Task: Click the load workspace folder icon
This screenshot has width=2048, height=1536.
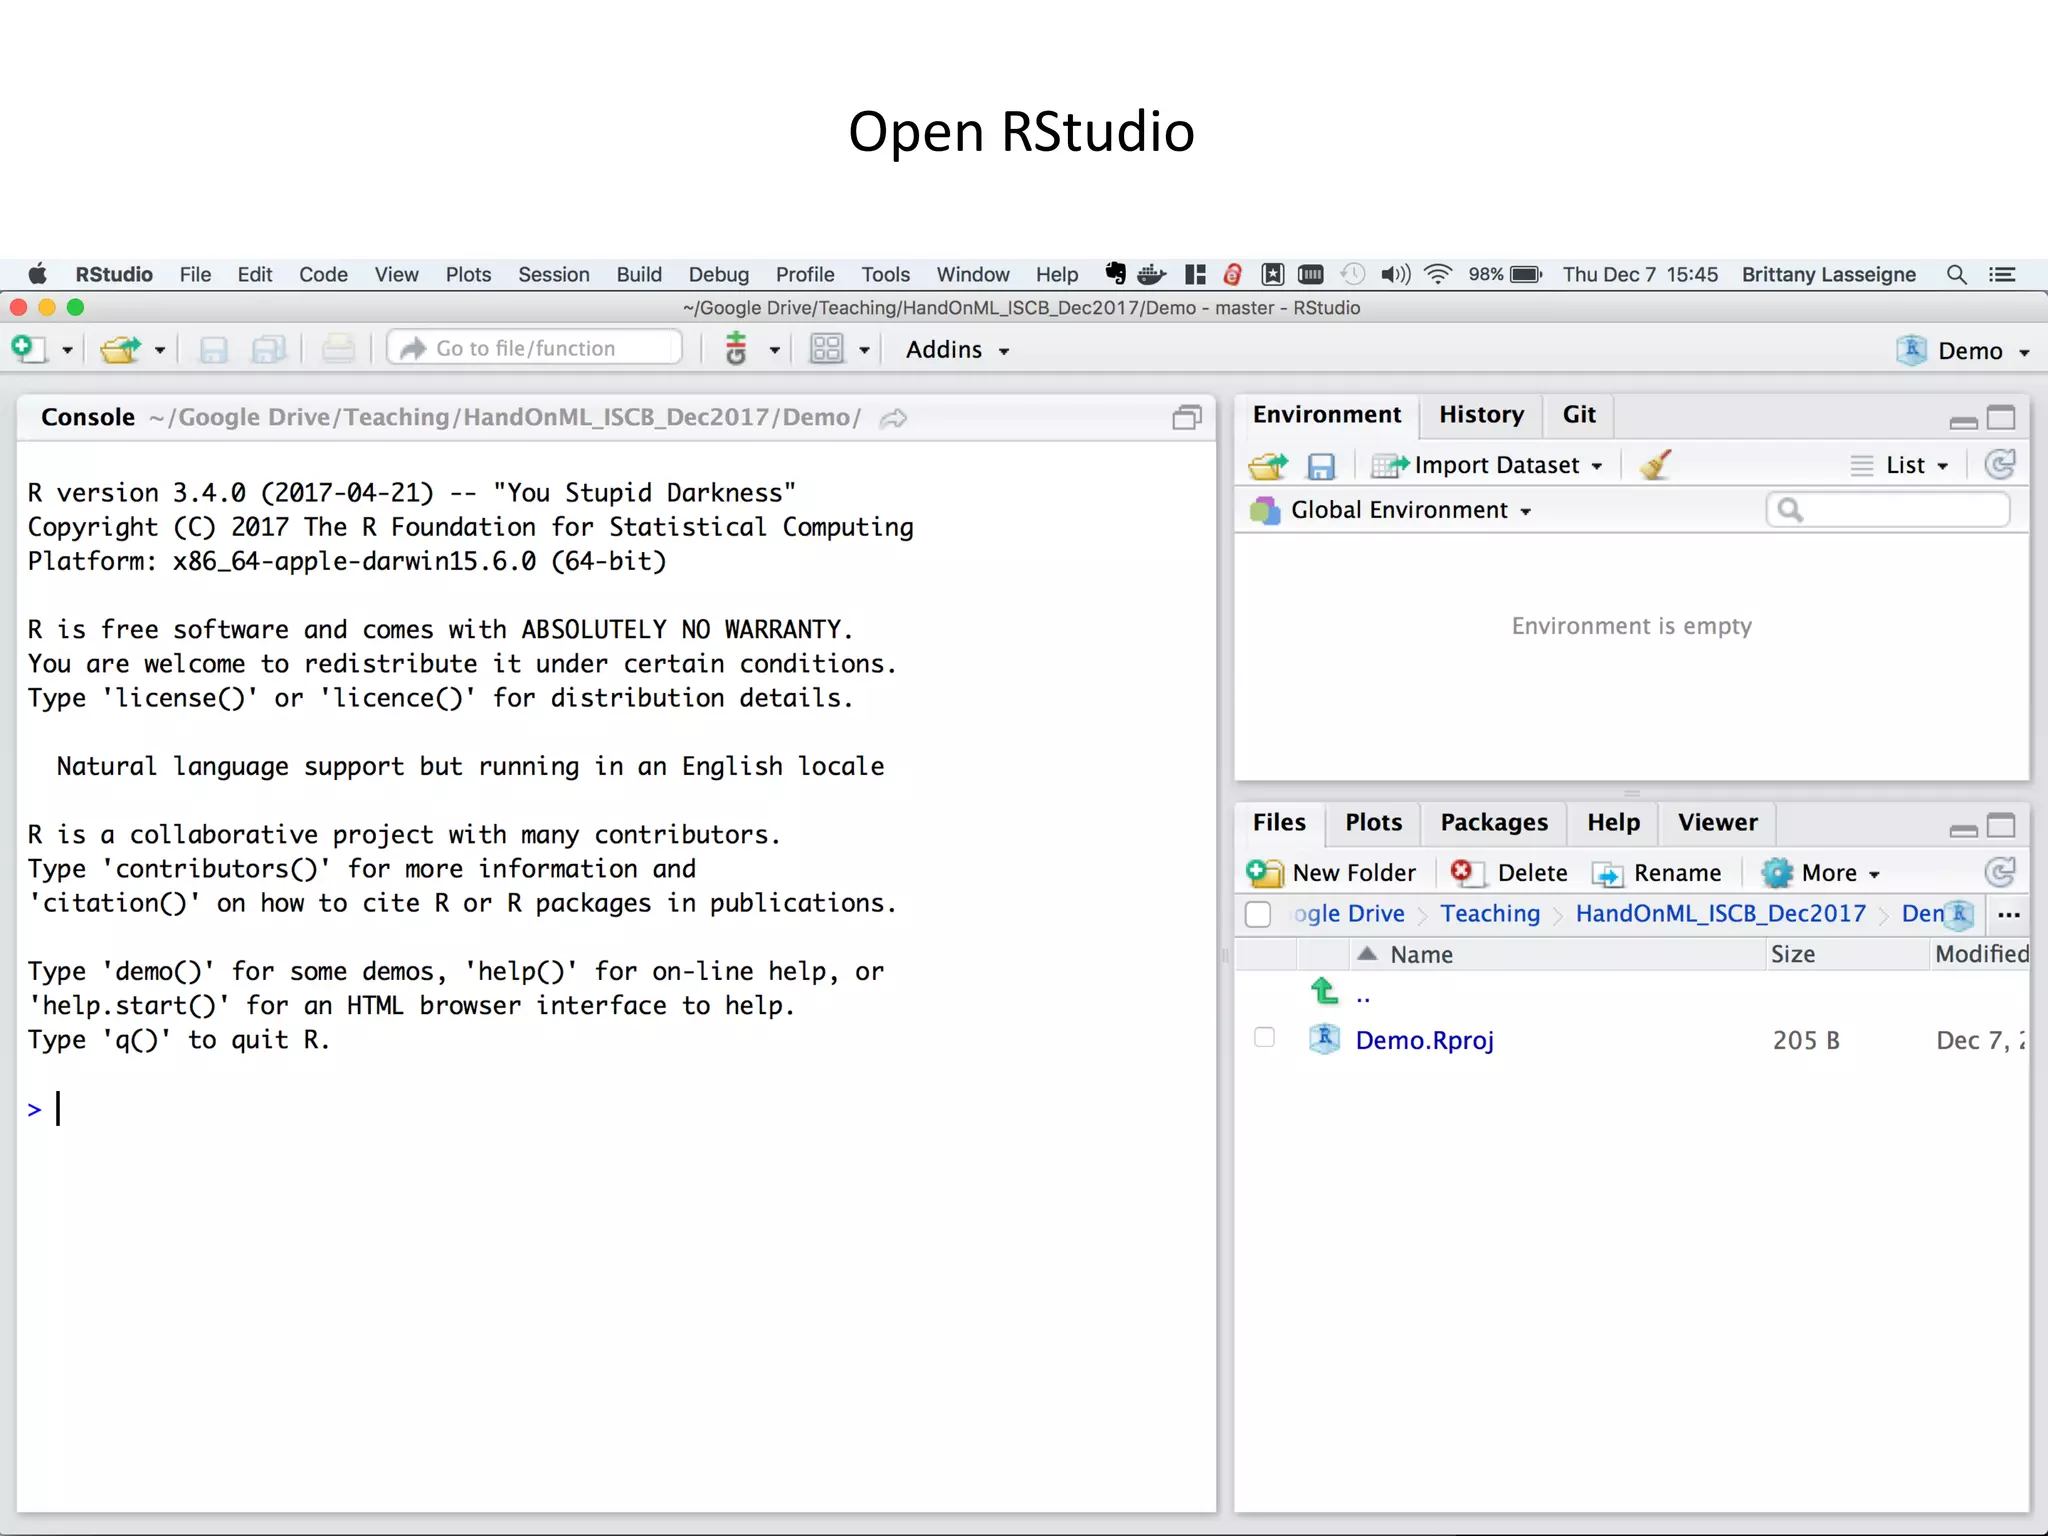Action: click(x=1268, y=466)
